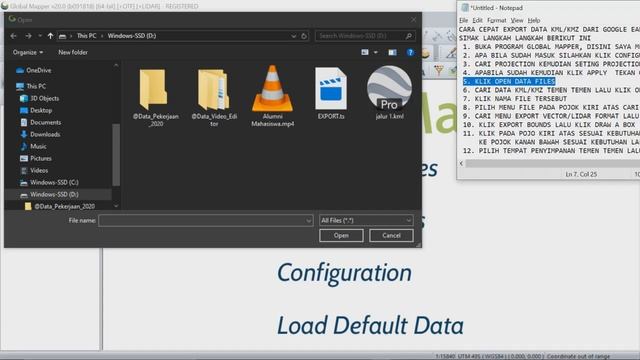Viewport: 640px width, 360px height.
Task: Click Global Mapper title bar icon
Action: pos(4,6)
